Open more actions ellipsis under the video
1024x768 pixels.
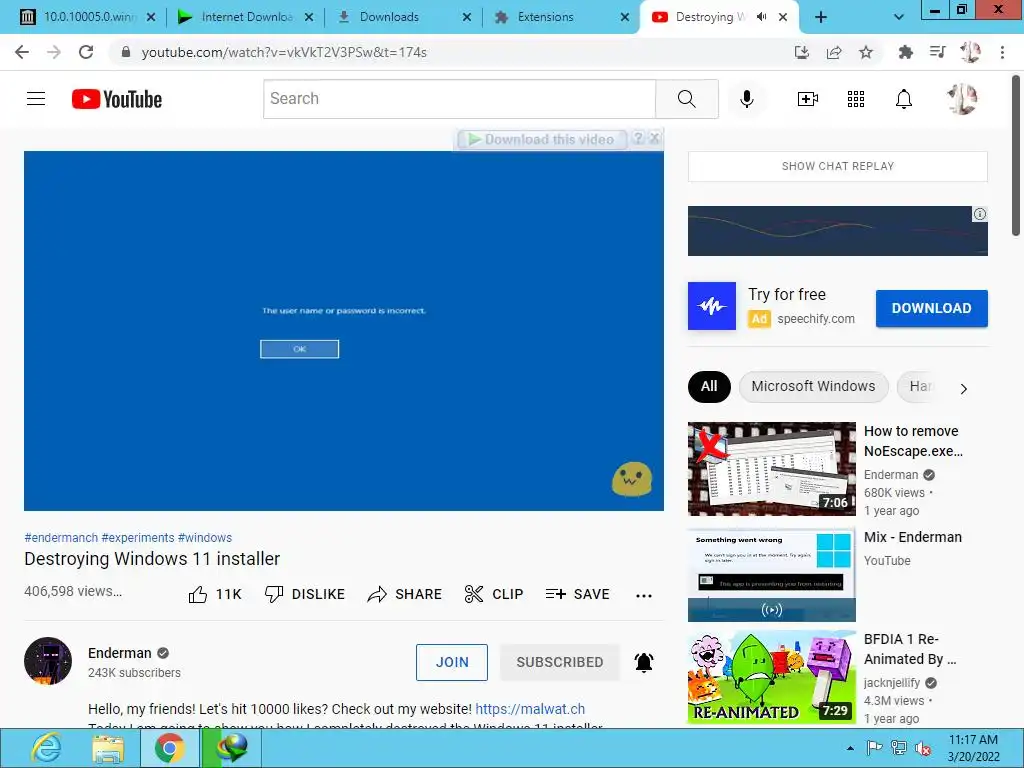pos(644,595)
